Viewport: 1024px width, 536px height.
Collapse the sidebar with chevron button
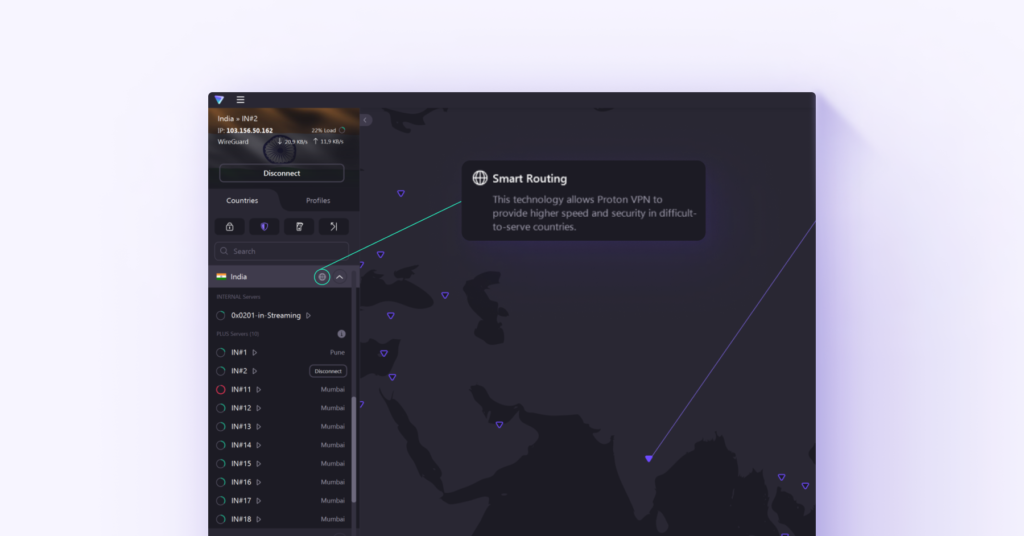[366, 120]
